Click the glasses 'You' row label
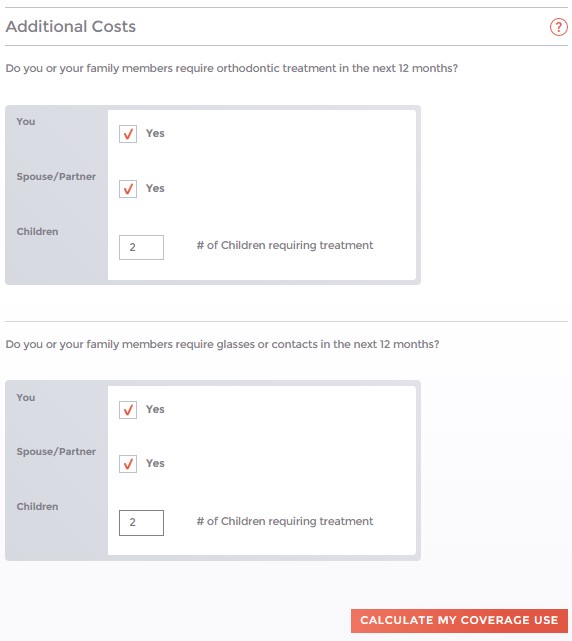Image resolution: width=572 pixels, height=641 pixels. [26, 397]
